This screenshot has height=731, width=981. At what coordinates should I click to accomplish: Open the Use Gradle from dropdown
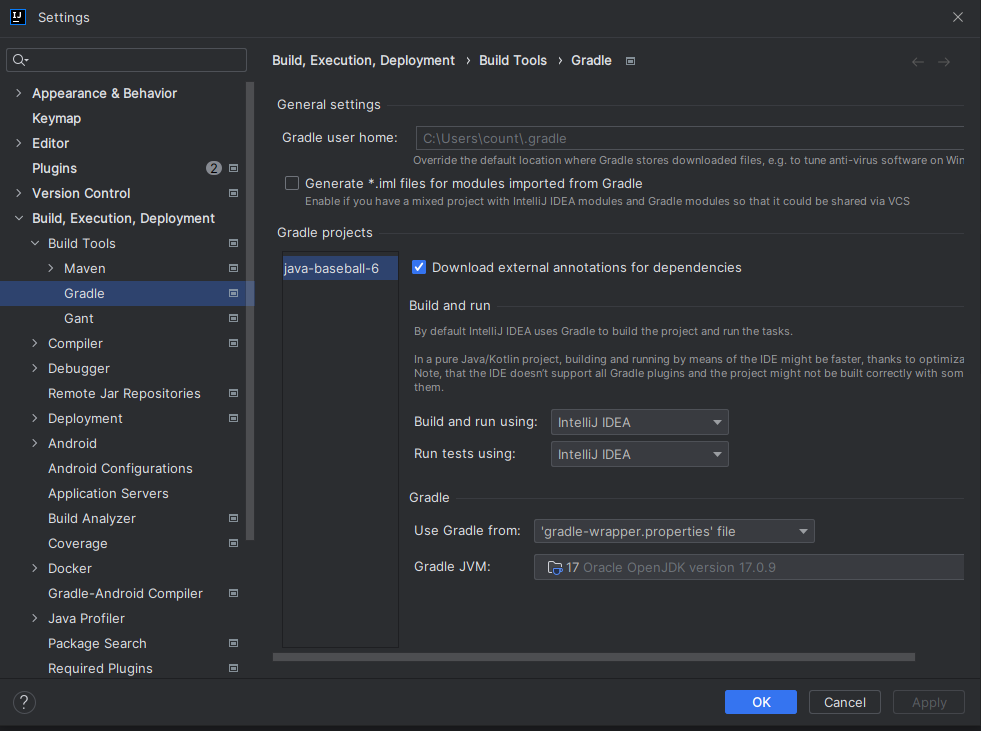tap(674, 531)
